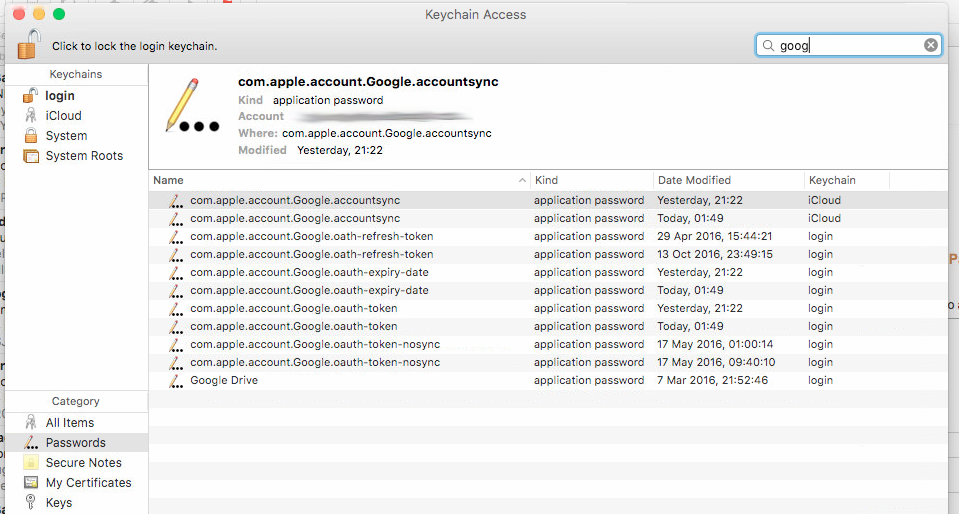Image resolution: width=959 pixels, height=514 pixels.
Task: Select the Passwords category
Action: point(75,443)
